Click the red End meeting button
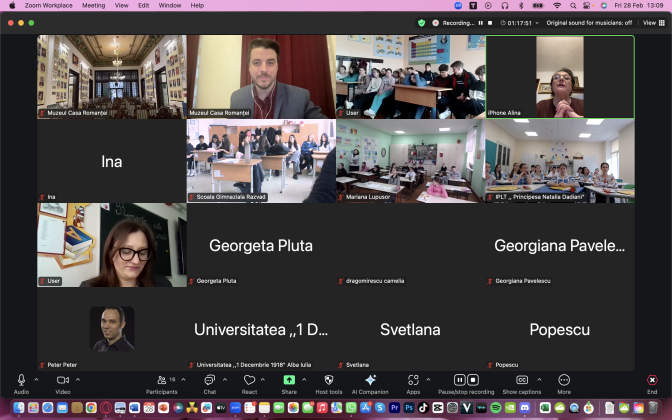This screenshot has height=420, width=672. pyautogui.click(x=652, y=381)
